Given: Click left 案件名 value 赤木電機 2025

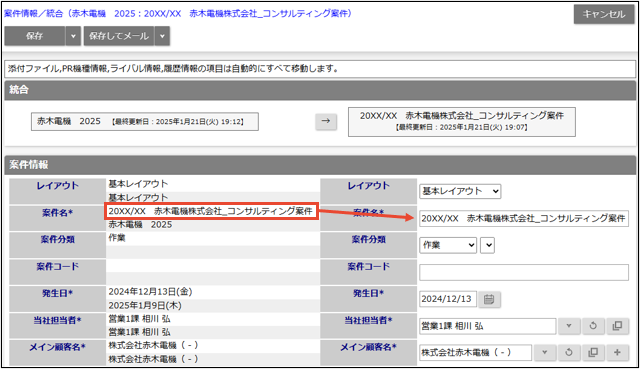Looking at the screenshot, I should coord(140,225).
